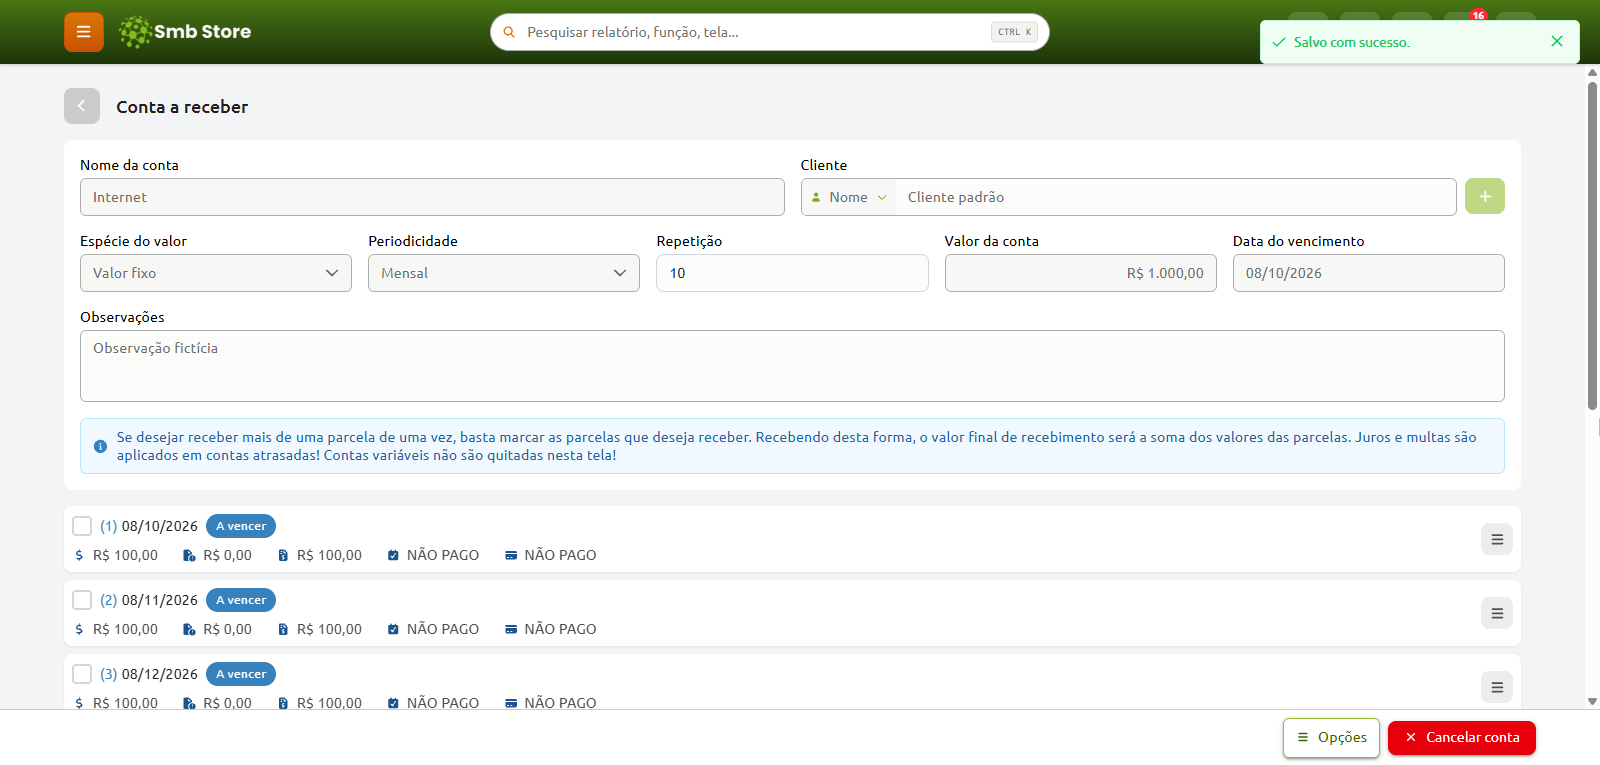
Task: Go back with the arrow button
Action: (82, 106)
